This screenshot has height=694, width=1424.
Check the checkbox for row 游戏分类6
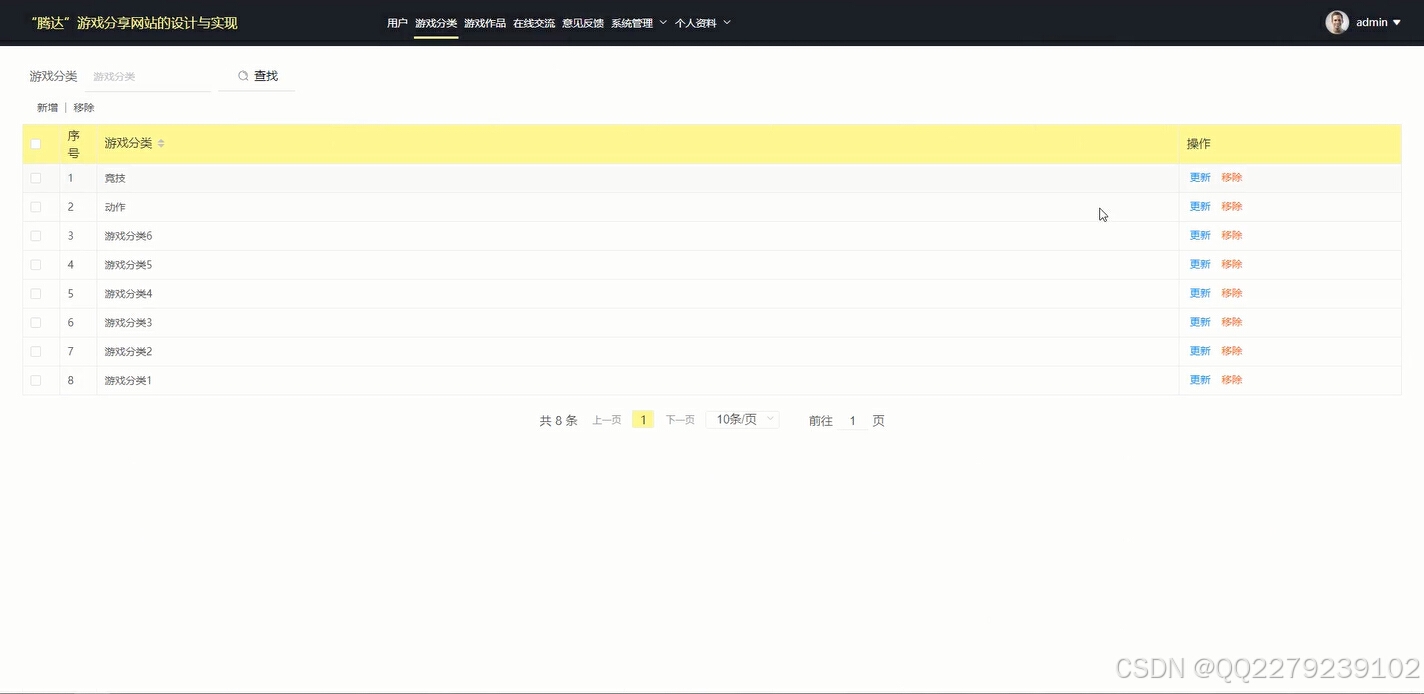pos(35,235)
